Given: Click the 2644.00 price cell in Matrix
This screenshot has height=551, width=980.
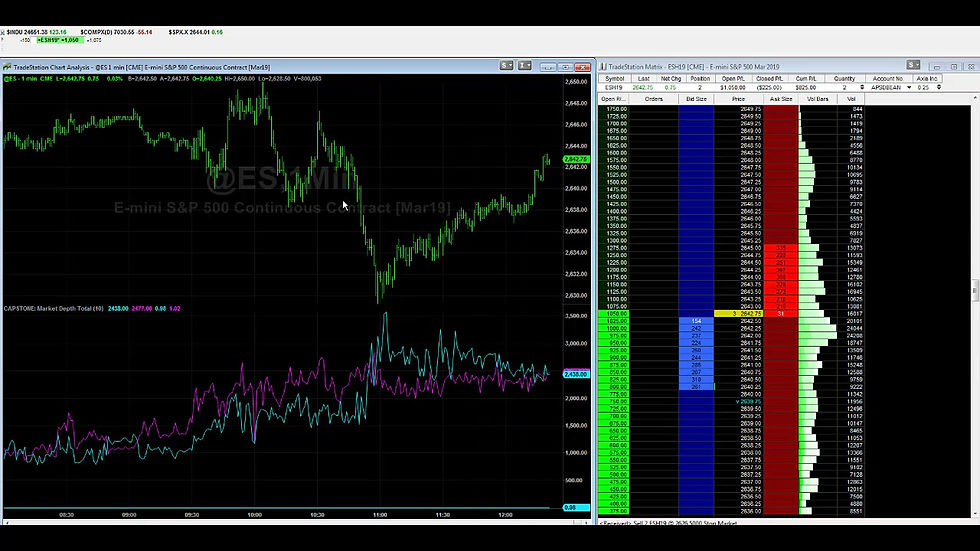Looking at the screenshot, I should 738,277.
